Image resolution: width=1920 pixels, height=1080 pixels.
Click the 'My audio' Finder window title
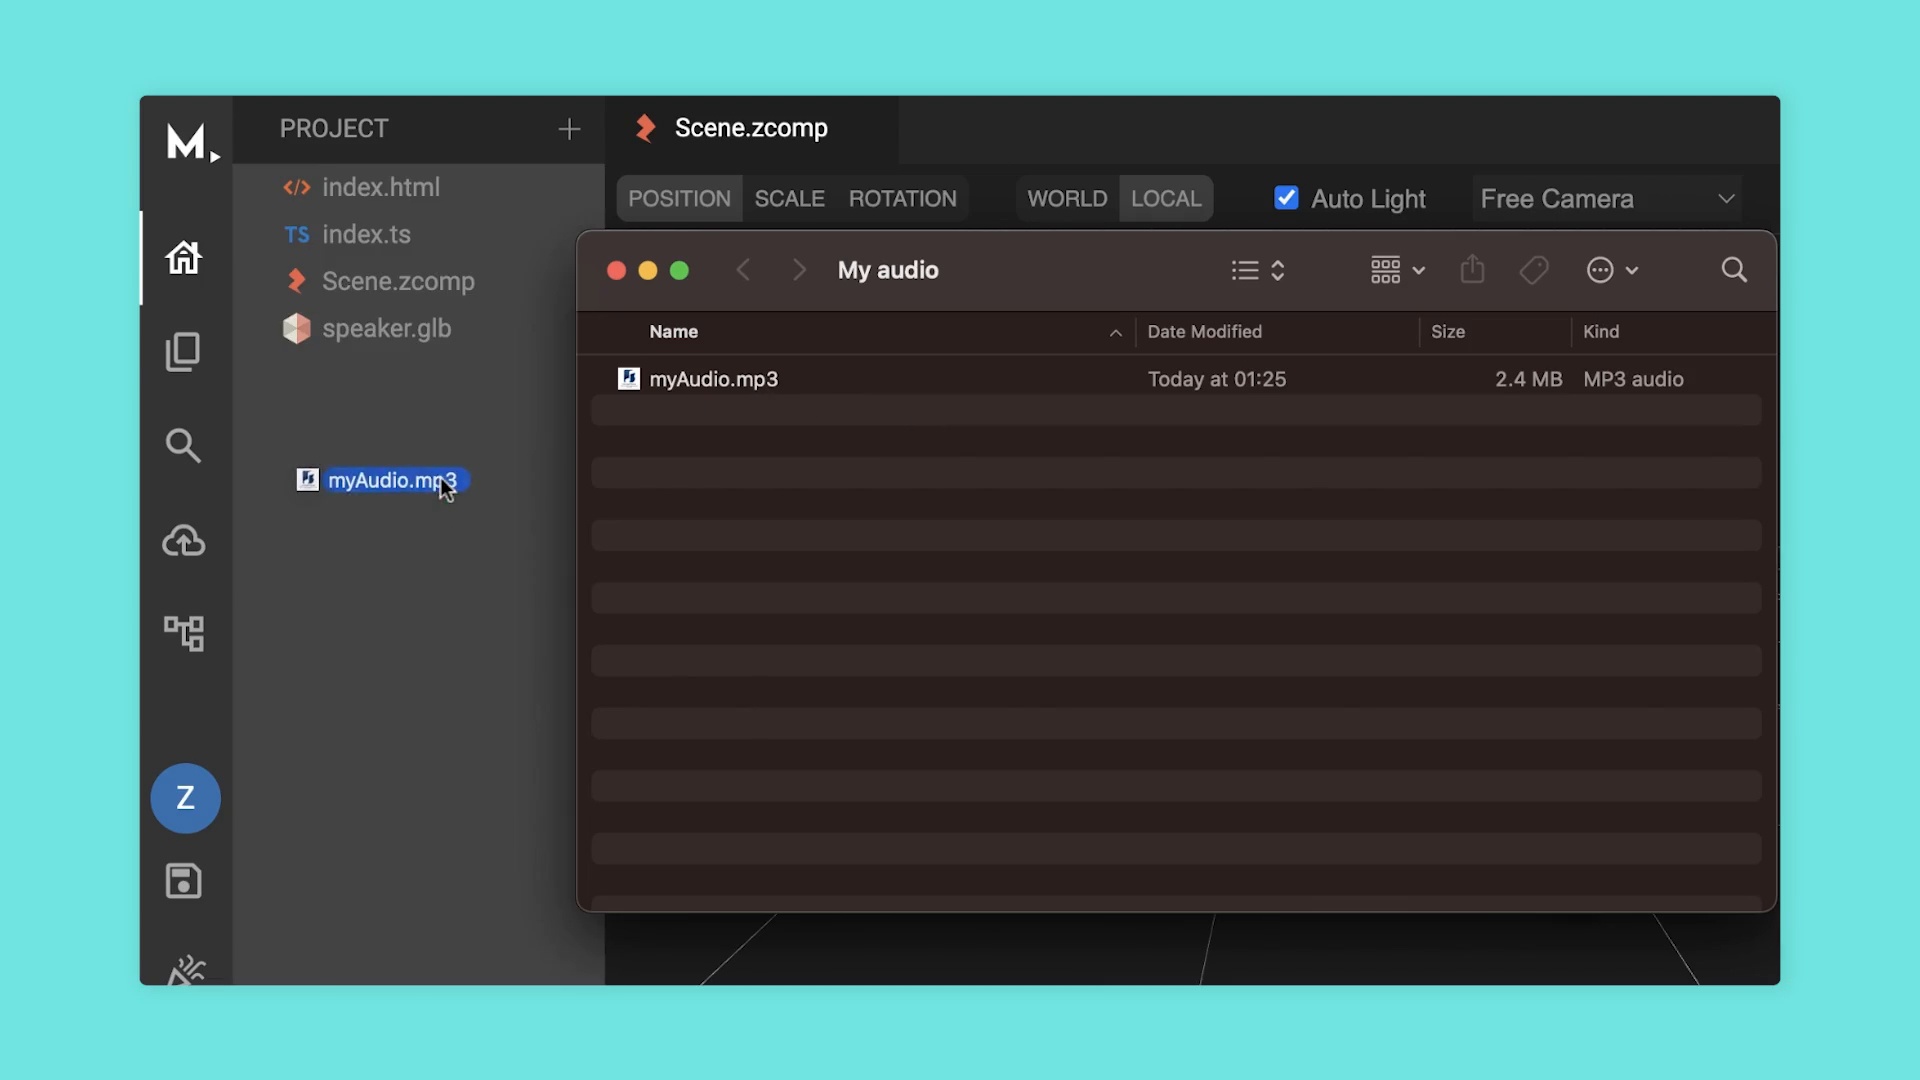coord(888,270)
